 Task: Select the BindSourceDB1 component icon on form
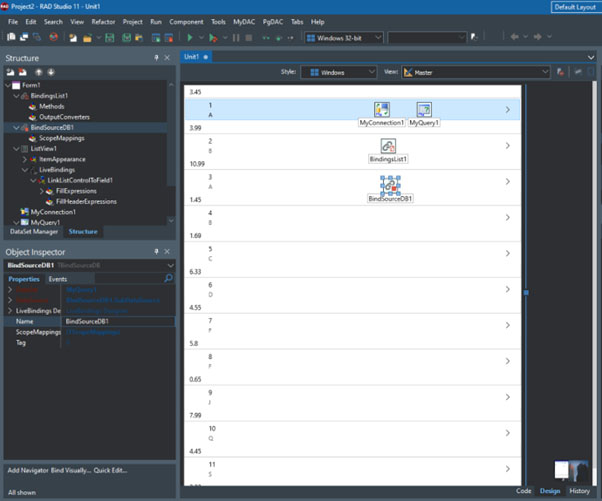pyautogui.click(x=390, y=185)
